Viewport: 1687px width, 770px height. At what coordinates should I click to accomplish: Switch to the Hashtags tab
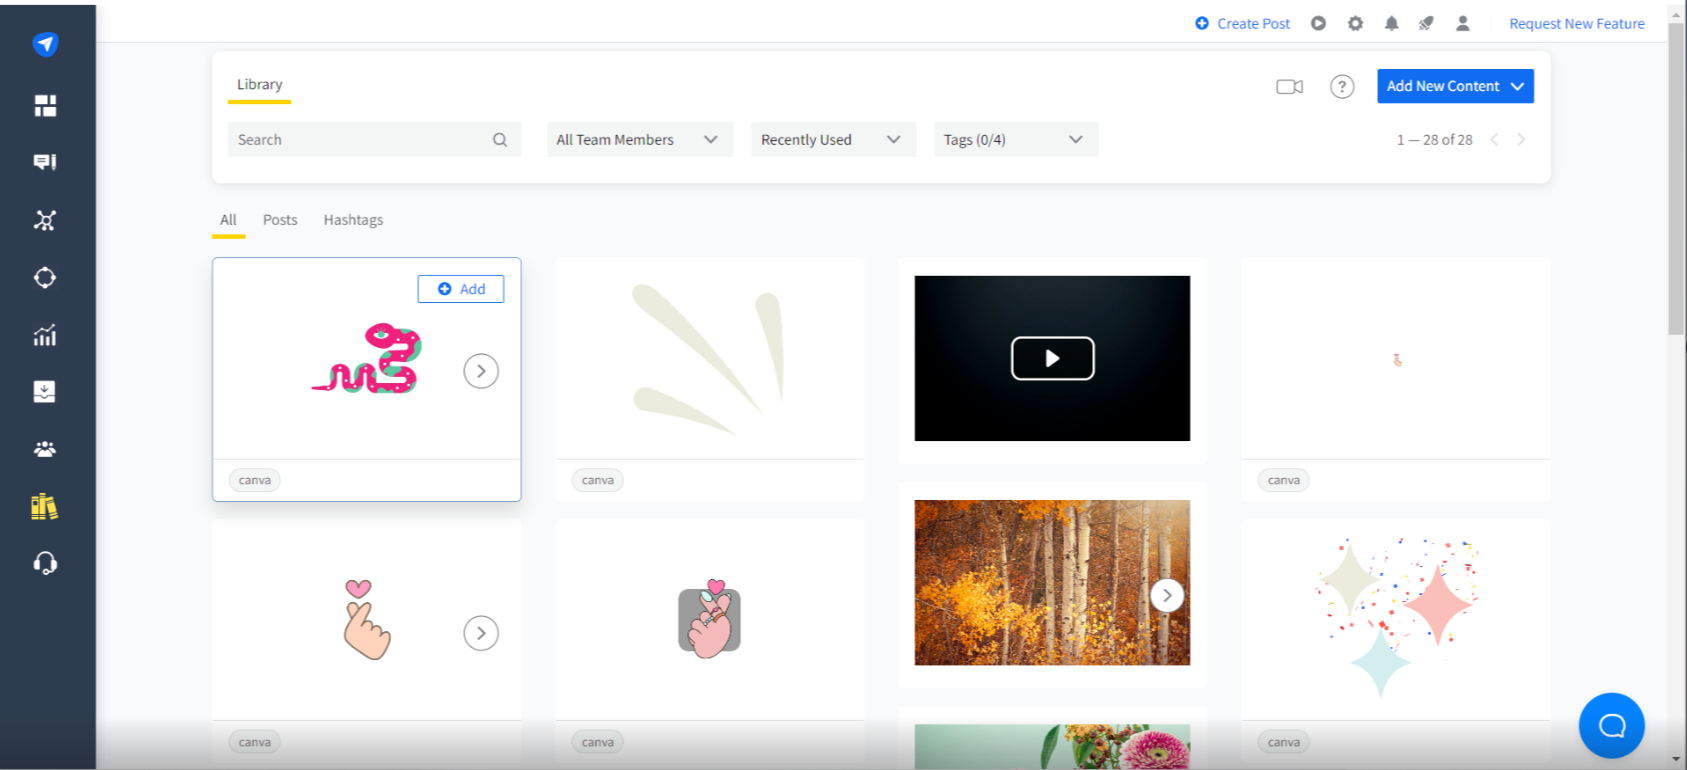[x=353, y=220]
